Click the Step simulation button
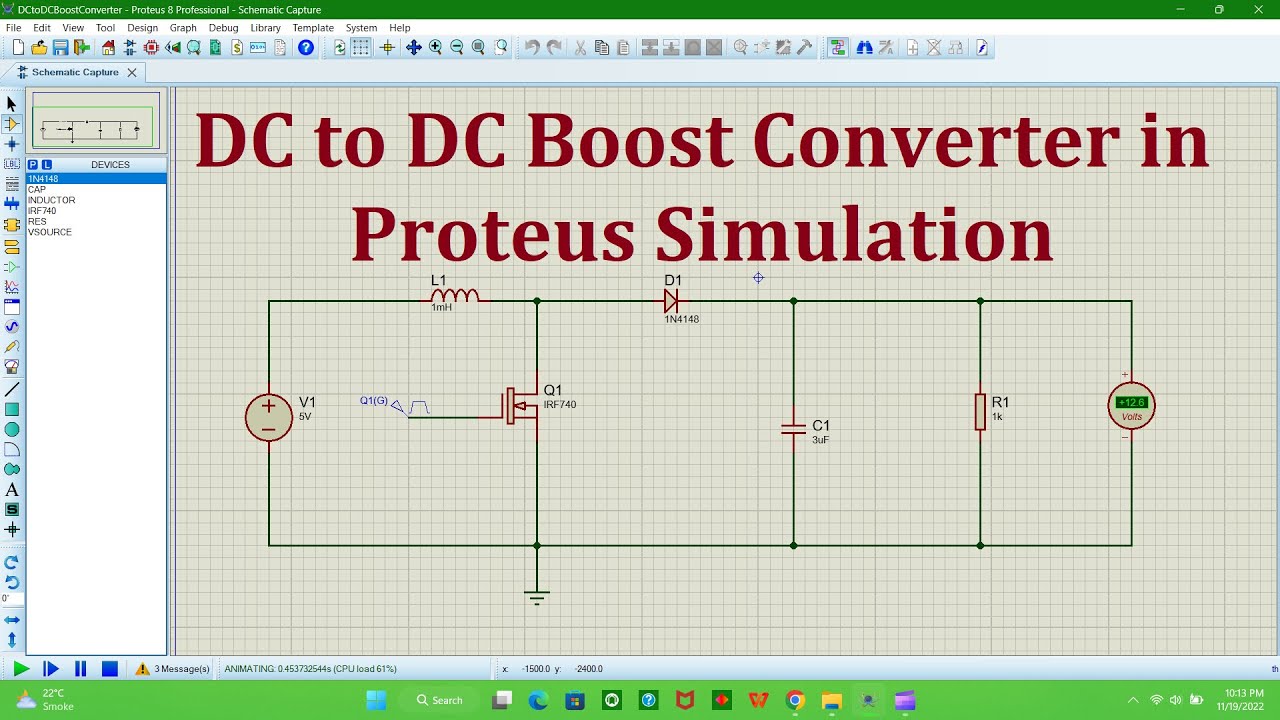1280x720 pixels. [x=51, y=669]
